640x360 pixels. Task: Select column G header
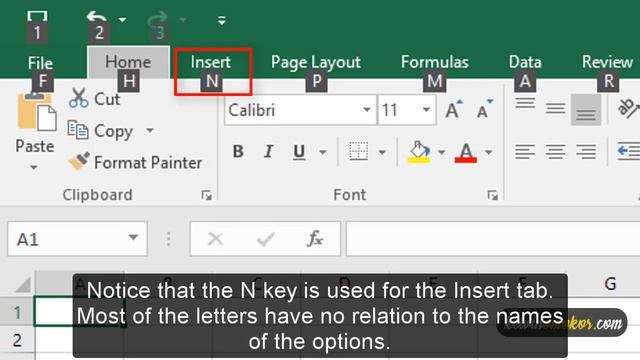(610, 283)
